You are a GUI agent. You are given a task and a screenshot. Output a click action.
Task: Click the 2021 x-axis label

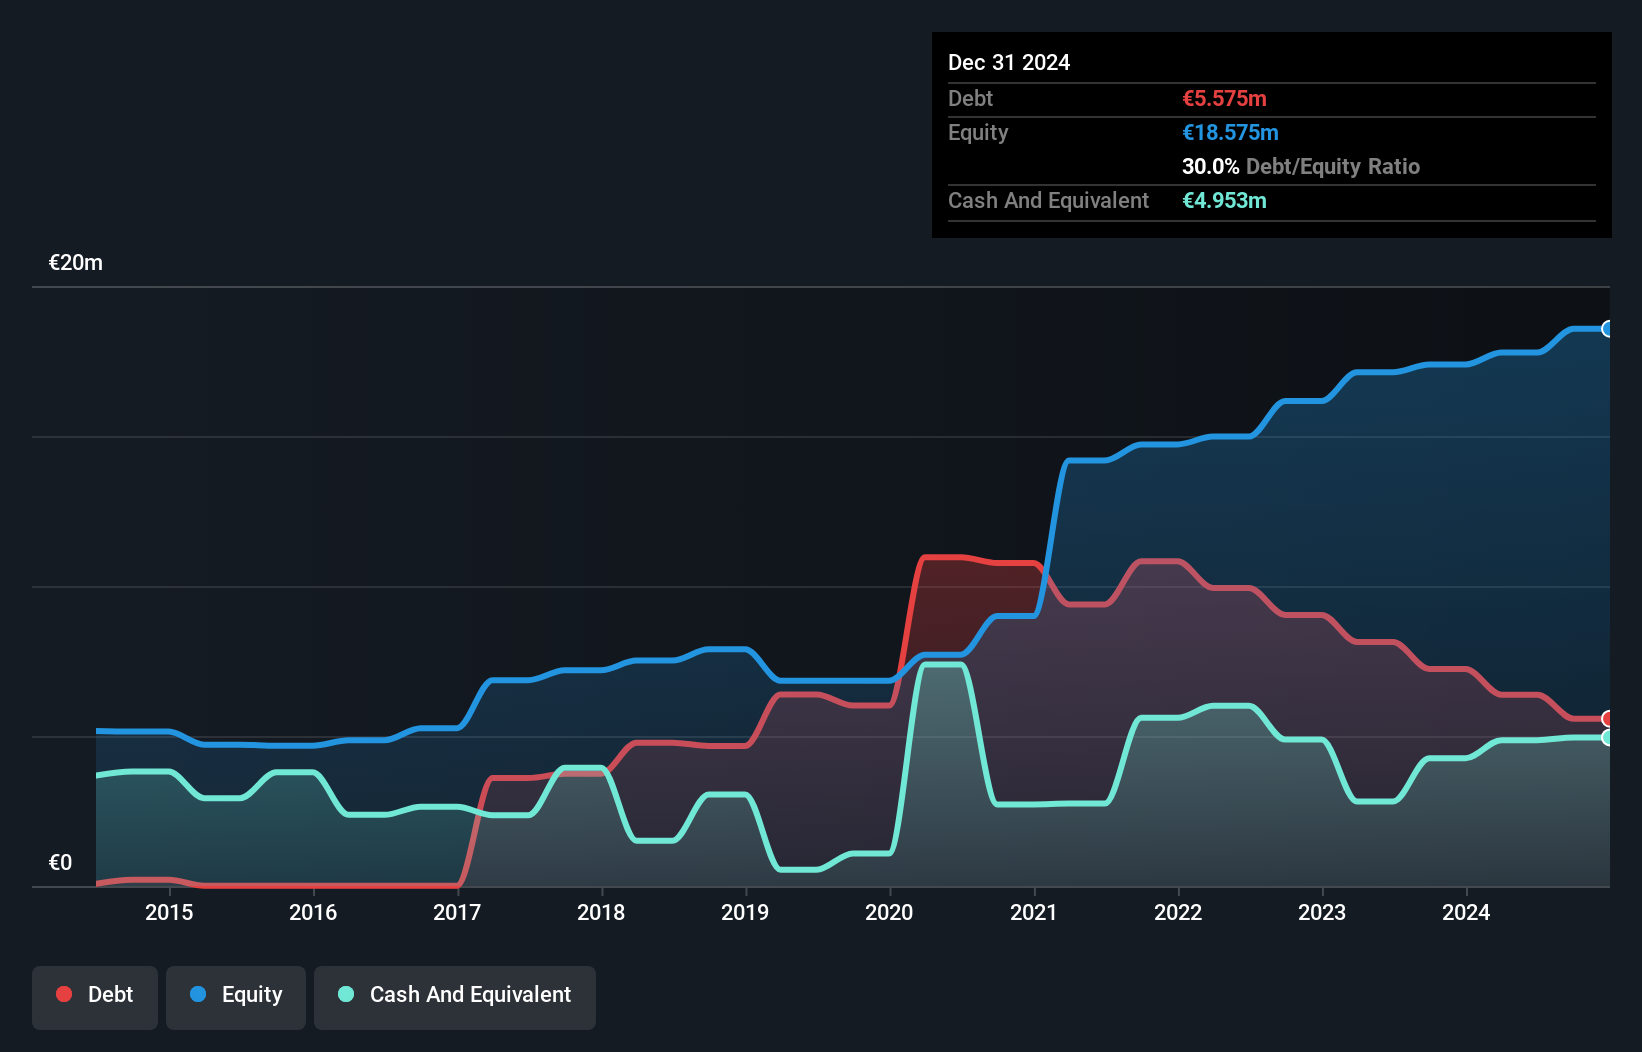pyautogui.click(x=1034, y=912)
